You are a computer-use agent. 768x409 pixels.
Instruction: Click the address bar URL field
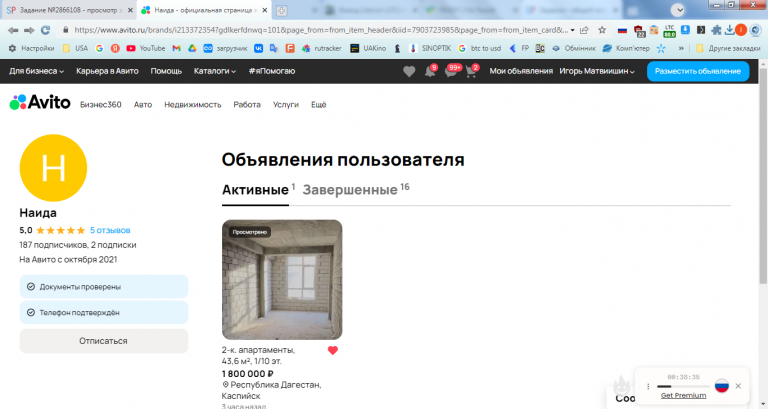[321, 30]
